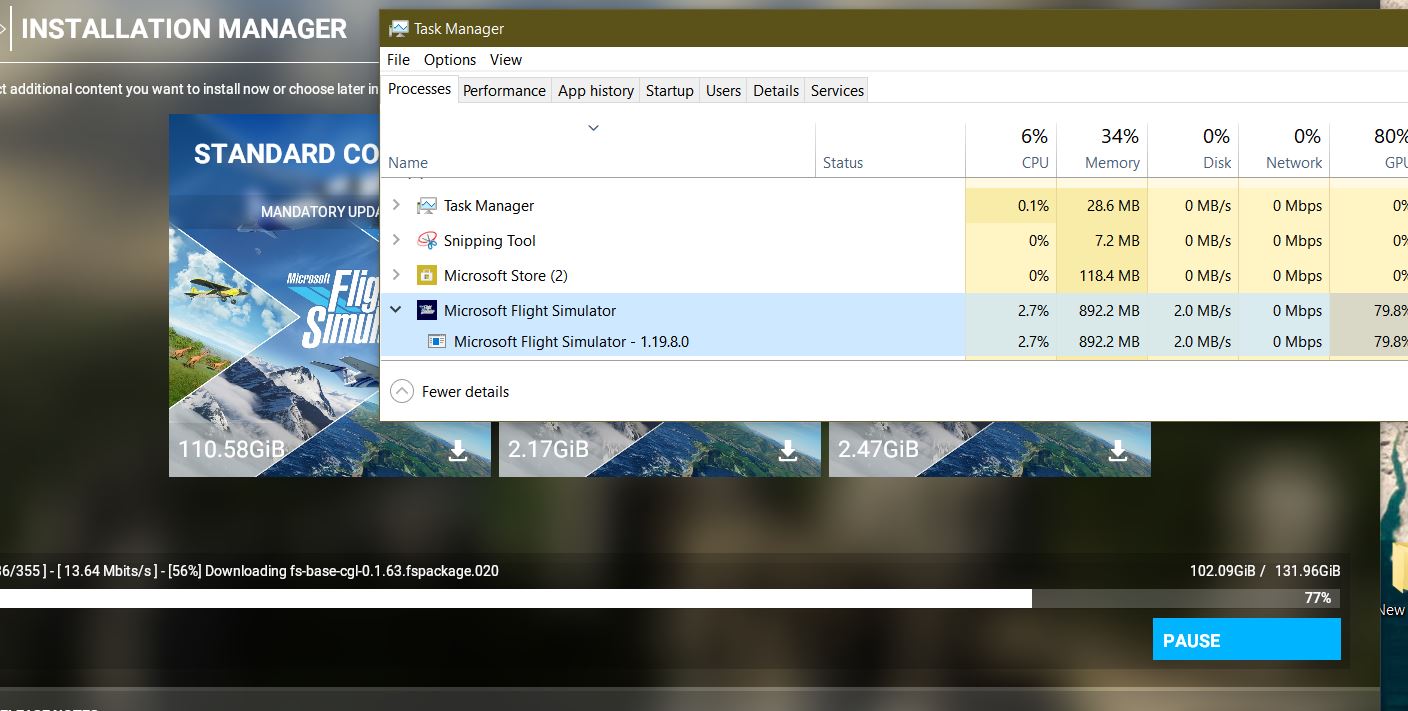Open the Options menu in Task Manager

tap(450, 60)
